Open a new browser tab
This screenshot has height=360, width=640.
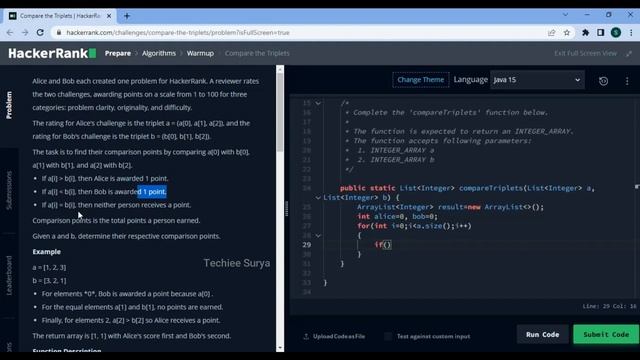(127, 16)
